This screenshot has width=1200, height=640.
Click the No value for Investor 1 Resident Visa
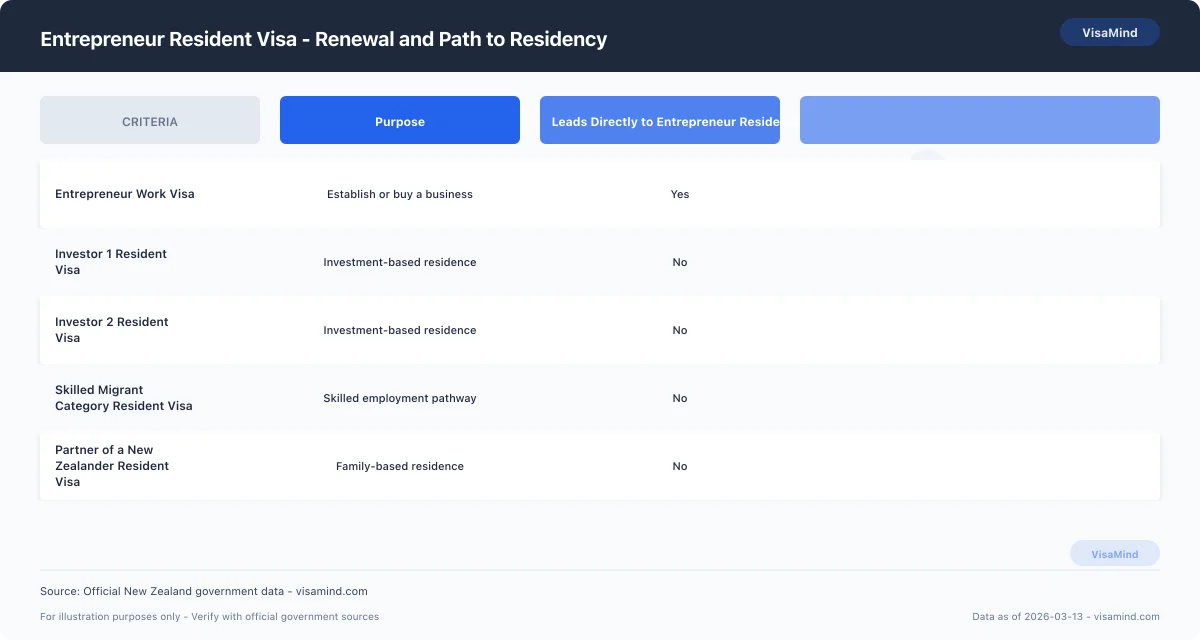(680, 262)
